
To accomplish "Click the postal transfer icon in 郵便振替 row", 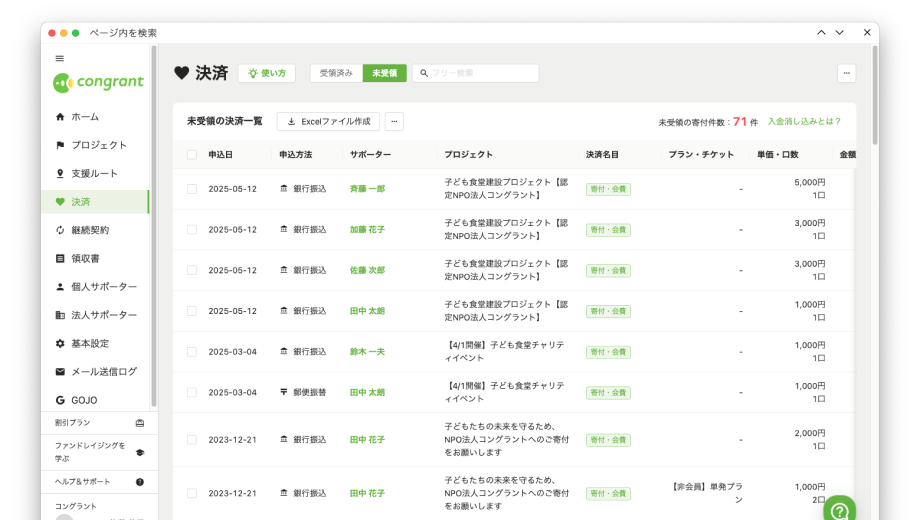I will coord(284,391).
